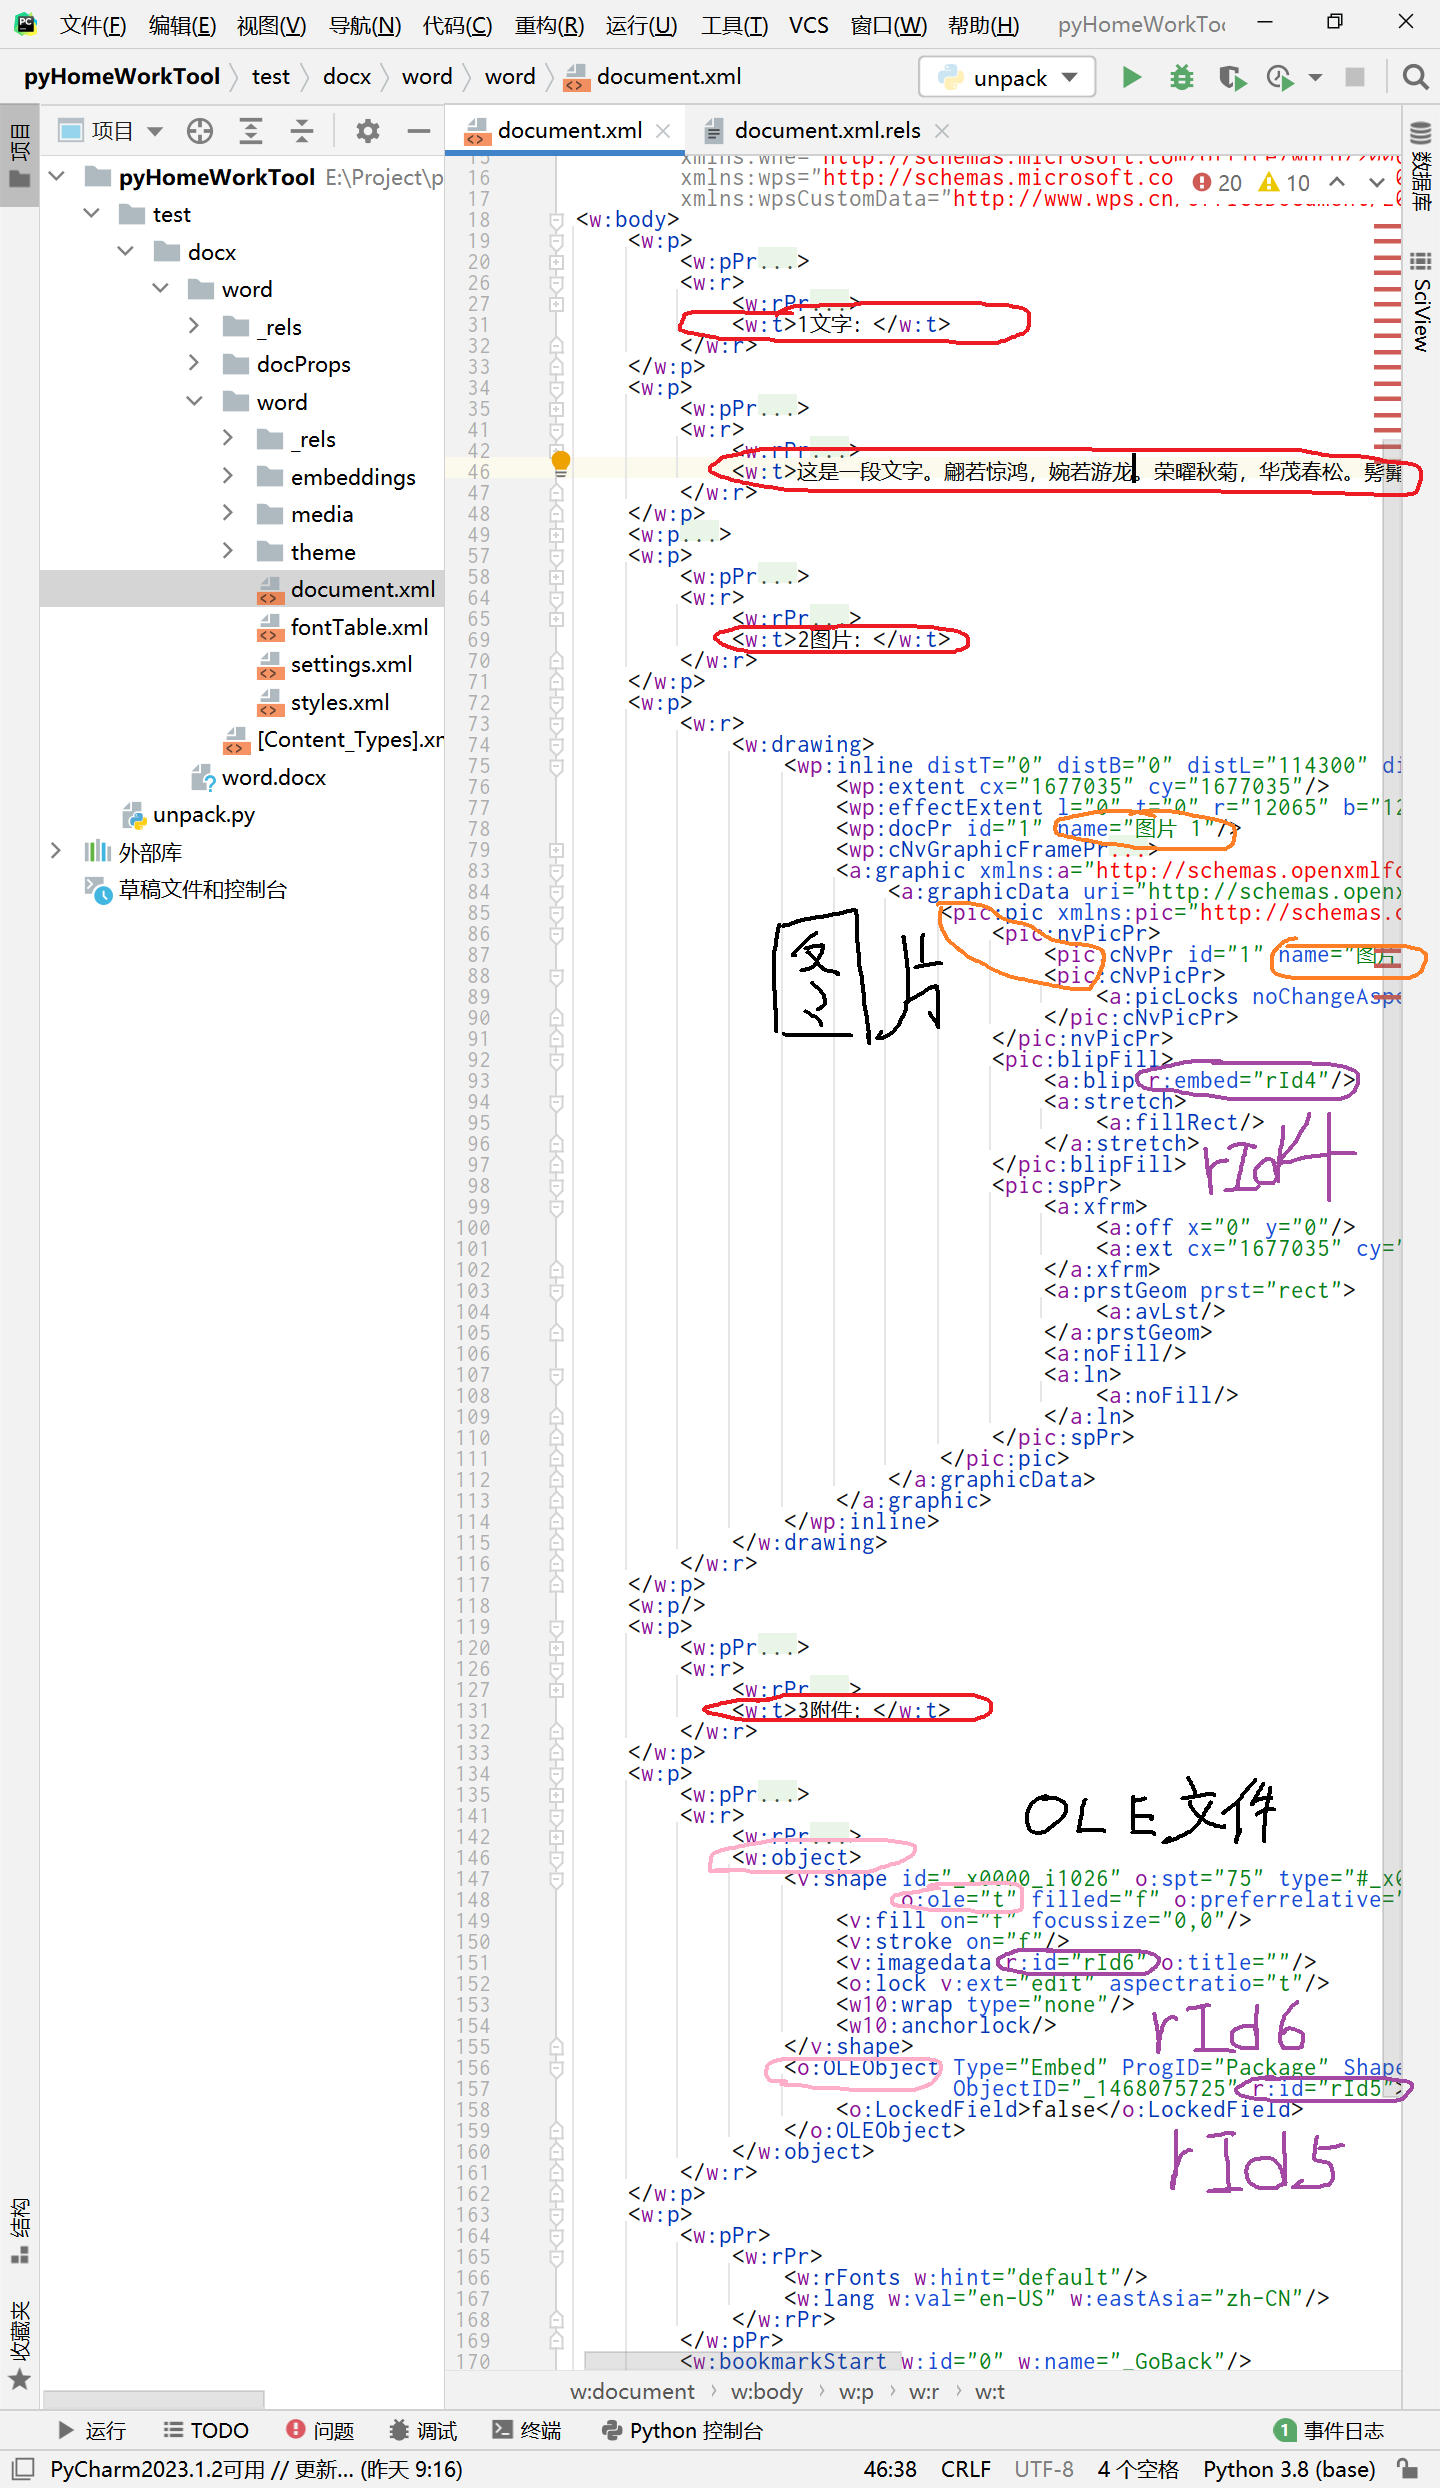1440x2488 pixels.
Task: Open the 终端 terminal panel
Action: tap(527, 2431)
